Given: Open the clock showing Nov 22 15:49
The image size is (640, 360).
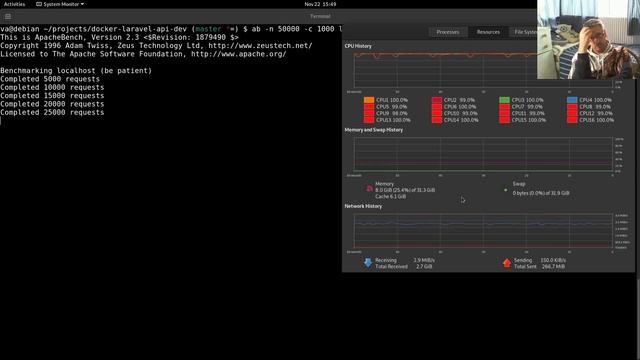Looking at the screenshot, I should pos(320,4).
